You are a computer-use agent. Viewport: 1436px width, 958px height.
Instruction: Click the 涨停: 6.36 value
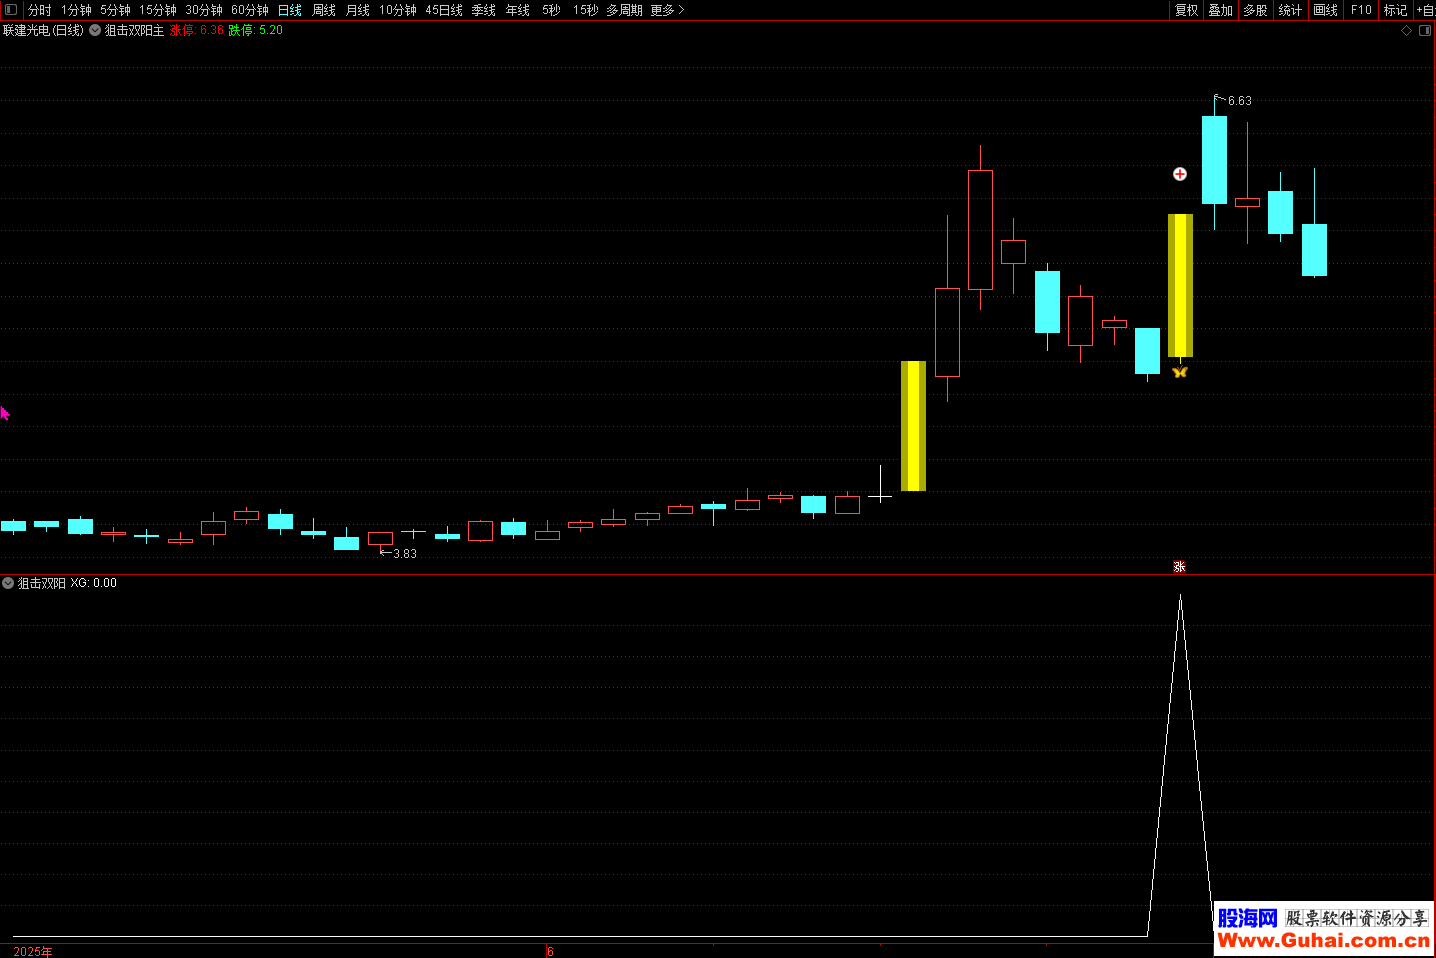coord(197,30)
